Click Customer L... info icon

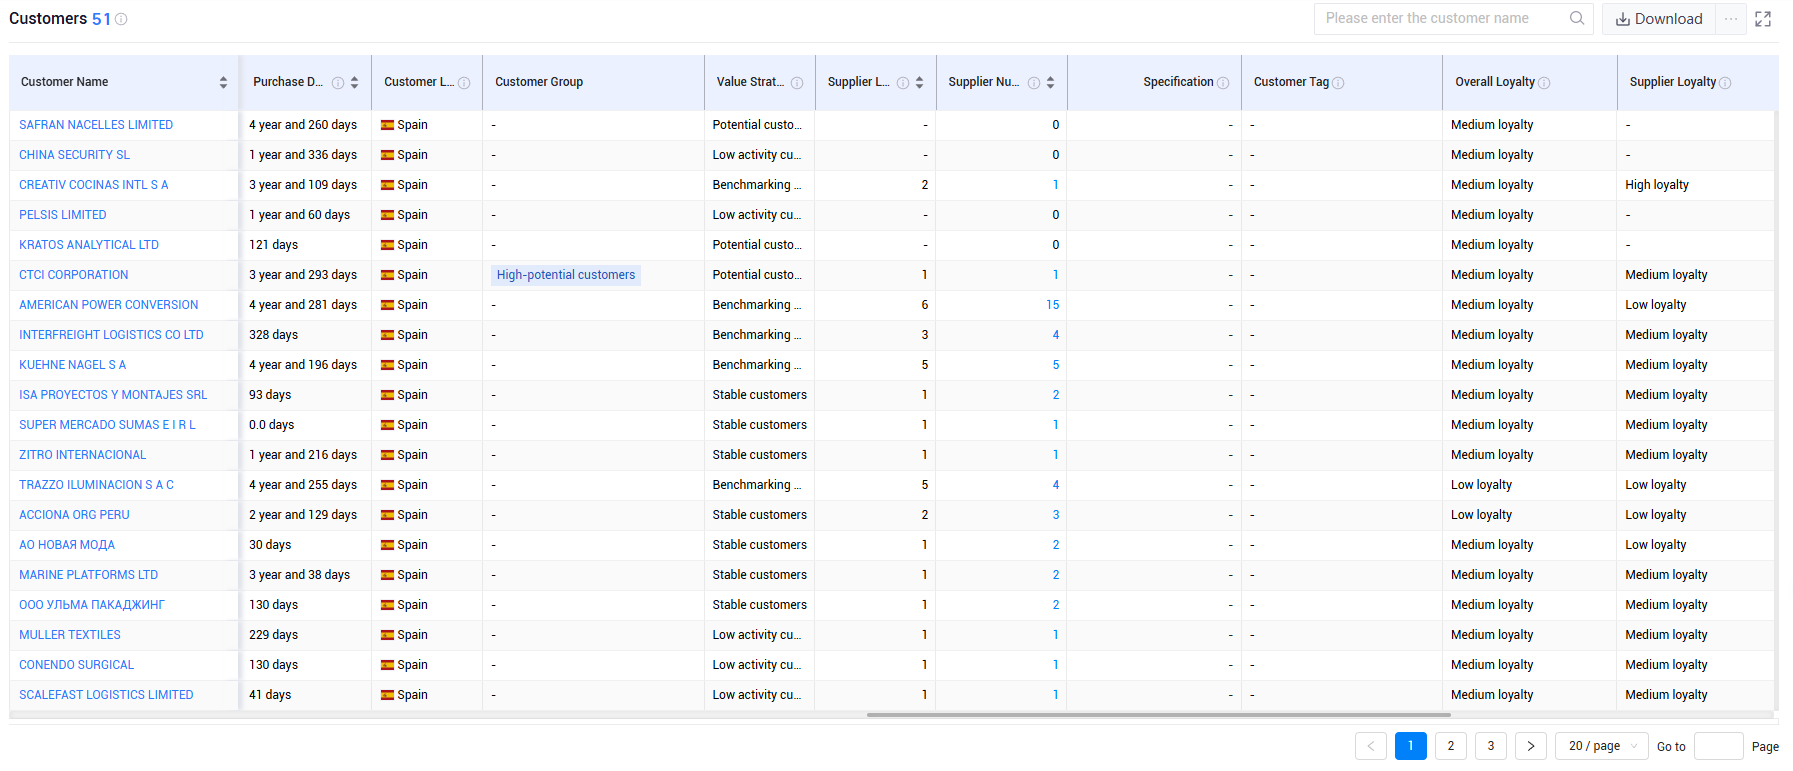coord(464,83)
